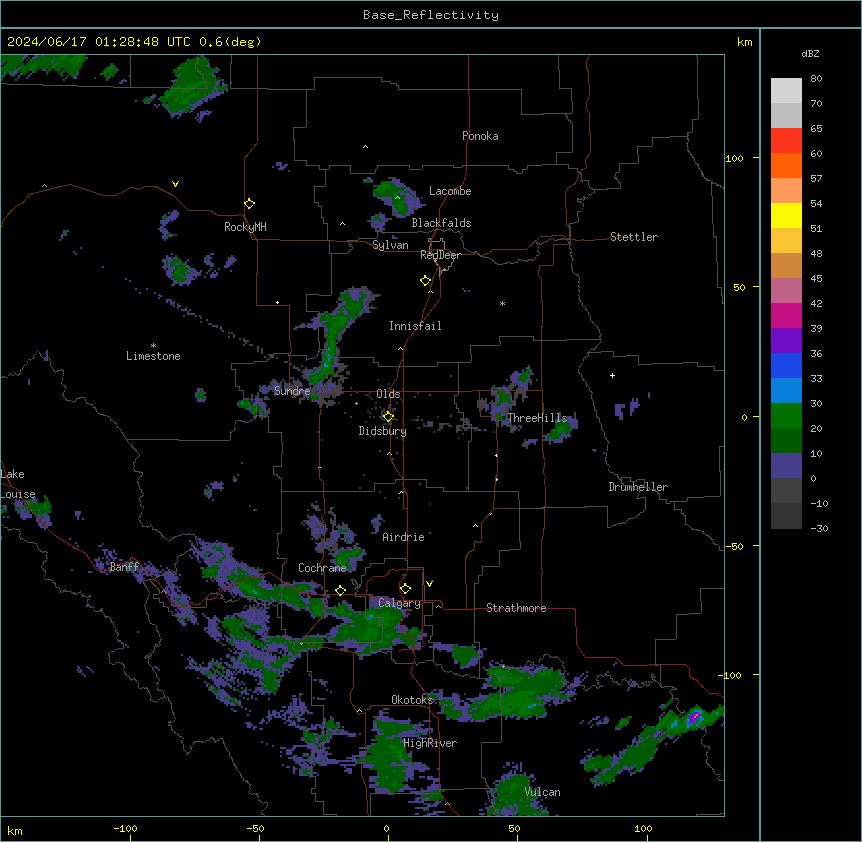Click the yellow diamond marker south of RedDeer
The image size is (862, 842).
click(425, 281)
